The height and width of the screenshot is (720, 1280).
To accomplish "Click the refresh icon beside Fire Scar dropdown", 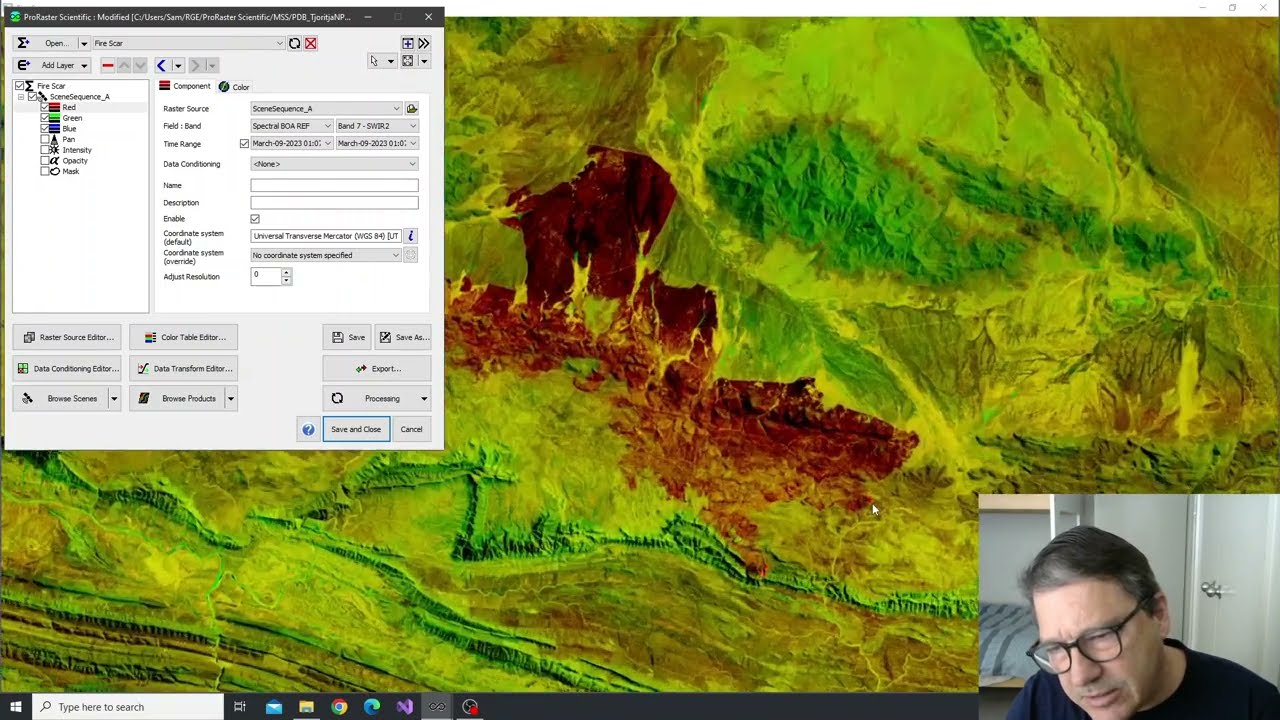I will 294,43.
